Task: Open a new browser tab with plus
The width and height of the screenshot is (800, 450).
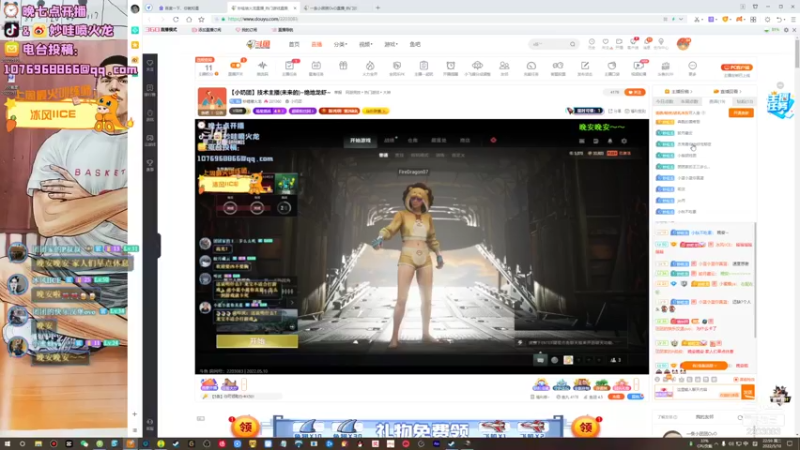Action: [x=378, y=8]
